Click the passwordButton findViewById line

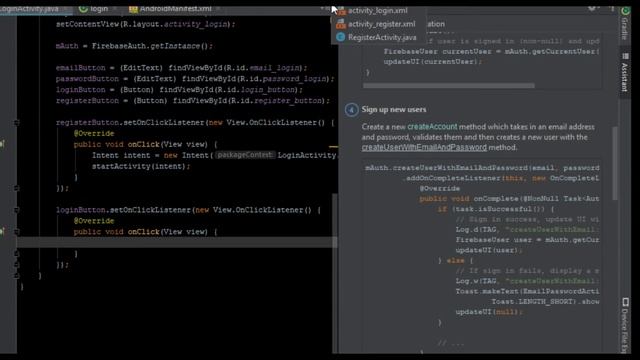[x=195, y=79]
